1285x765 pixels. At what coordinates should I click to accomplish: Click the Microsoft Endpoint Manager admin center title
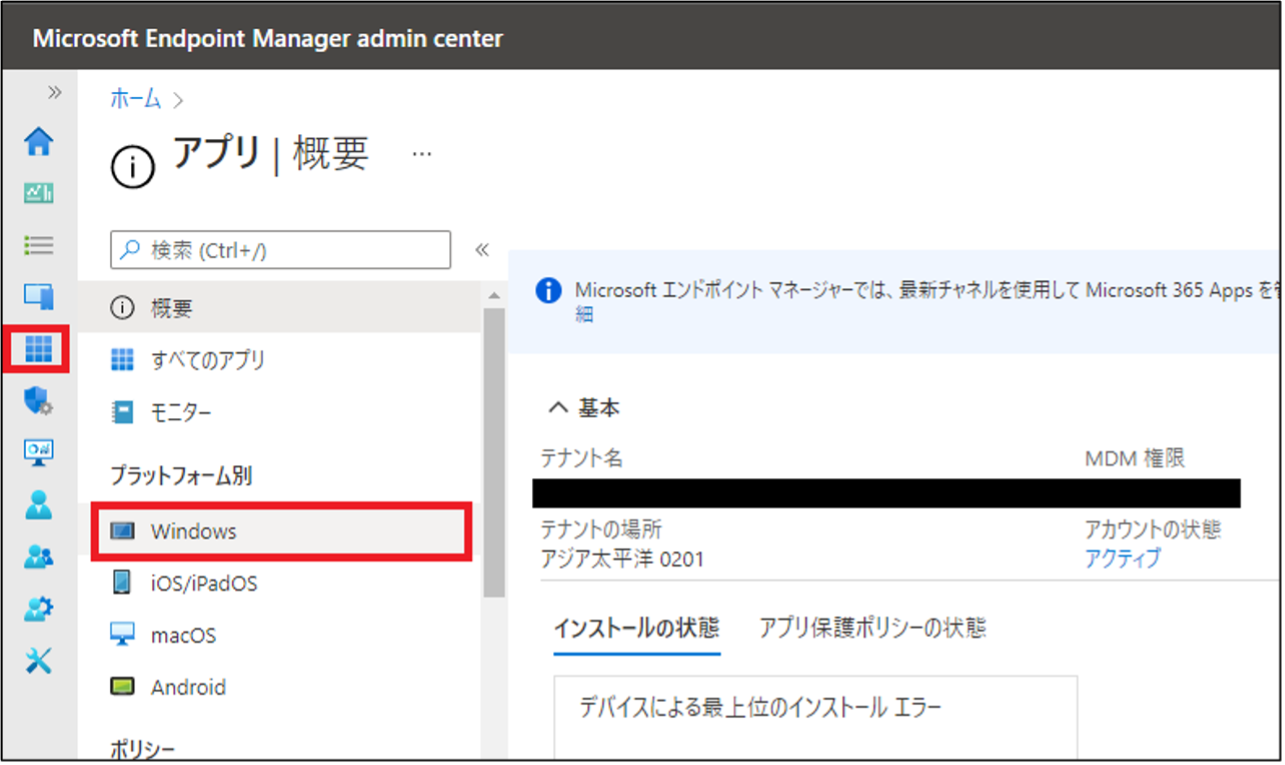pyautogui.click(x=268, y=39)
